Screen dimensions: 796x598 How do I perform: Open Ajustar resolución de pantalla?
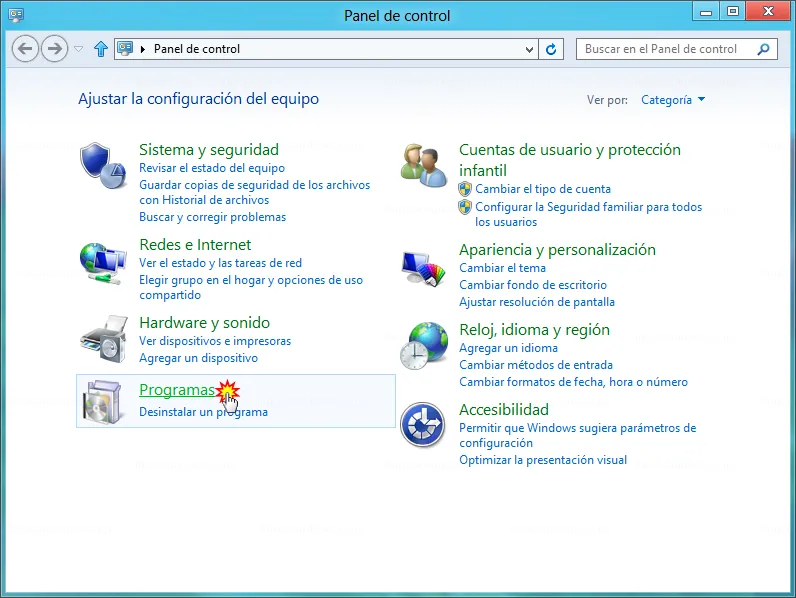(537, 303)
